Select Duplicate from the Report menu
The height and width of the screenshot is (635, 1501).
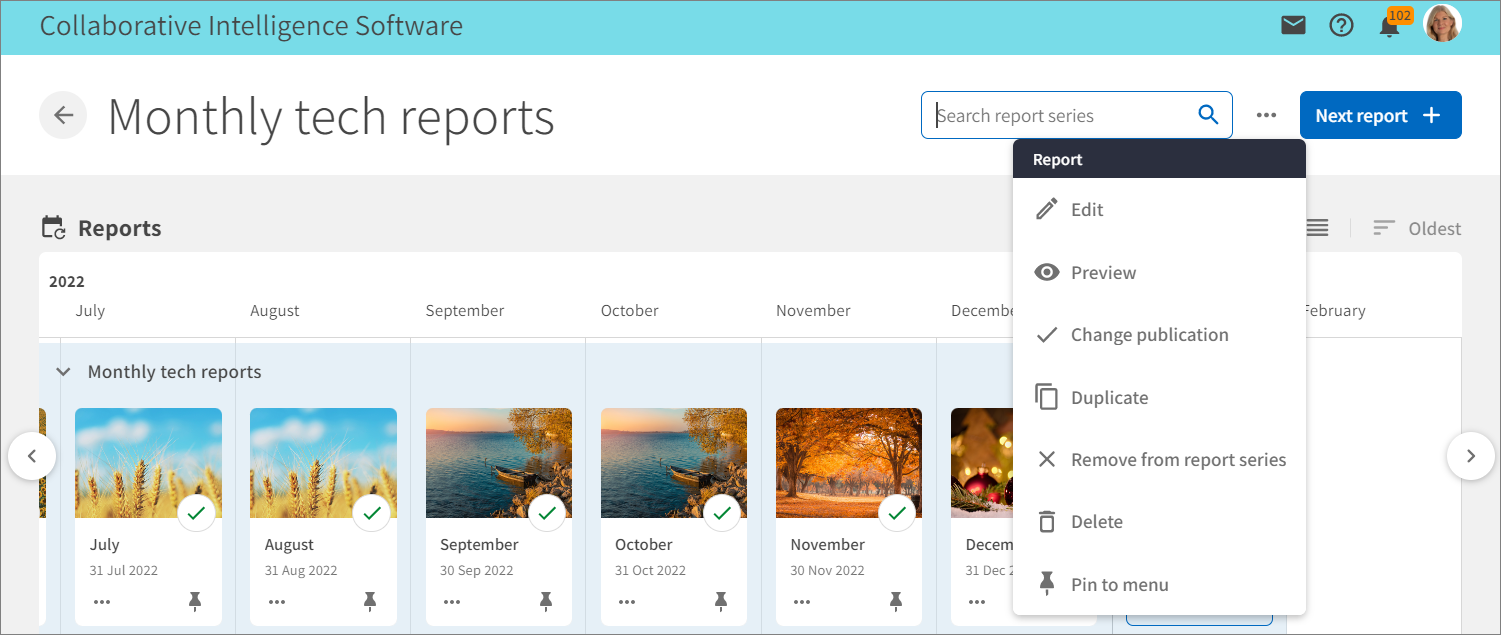pos(1109,397)
